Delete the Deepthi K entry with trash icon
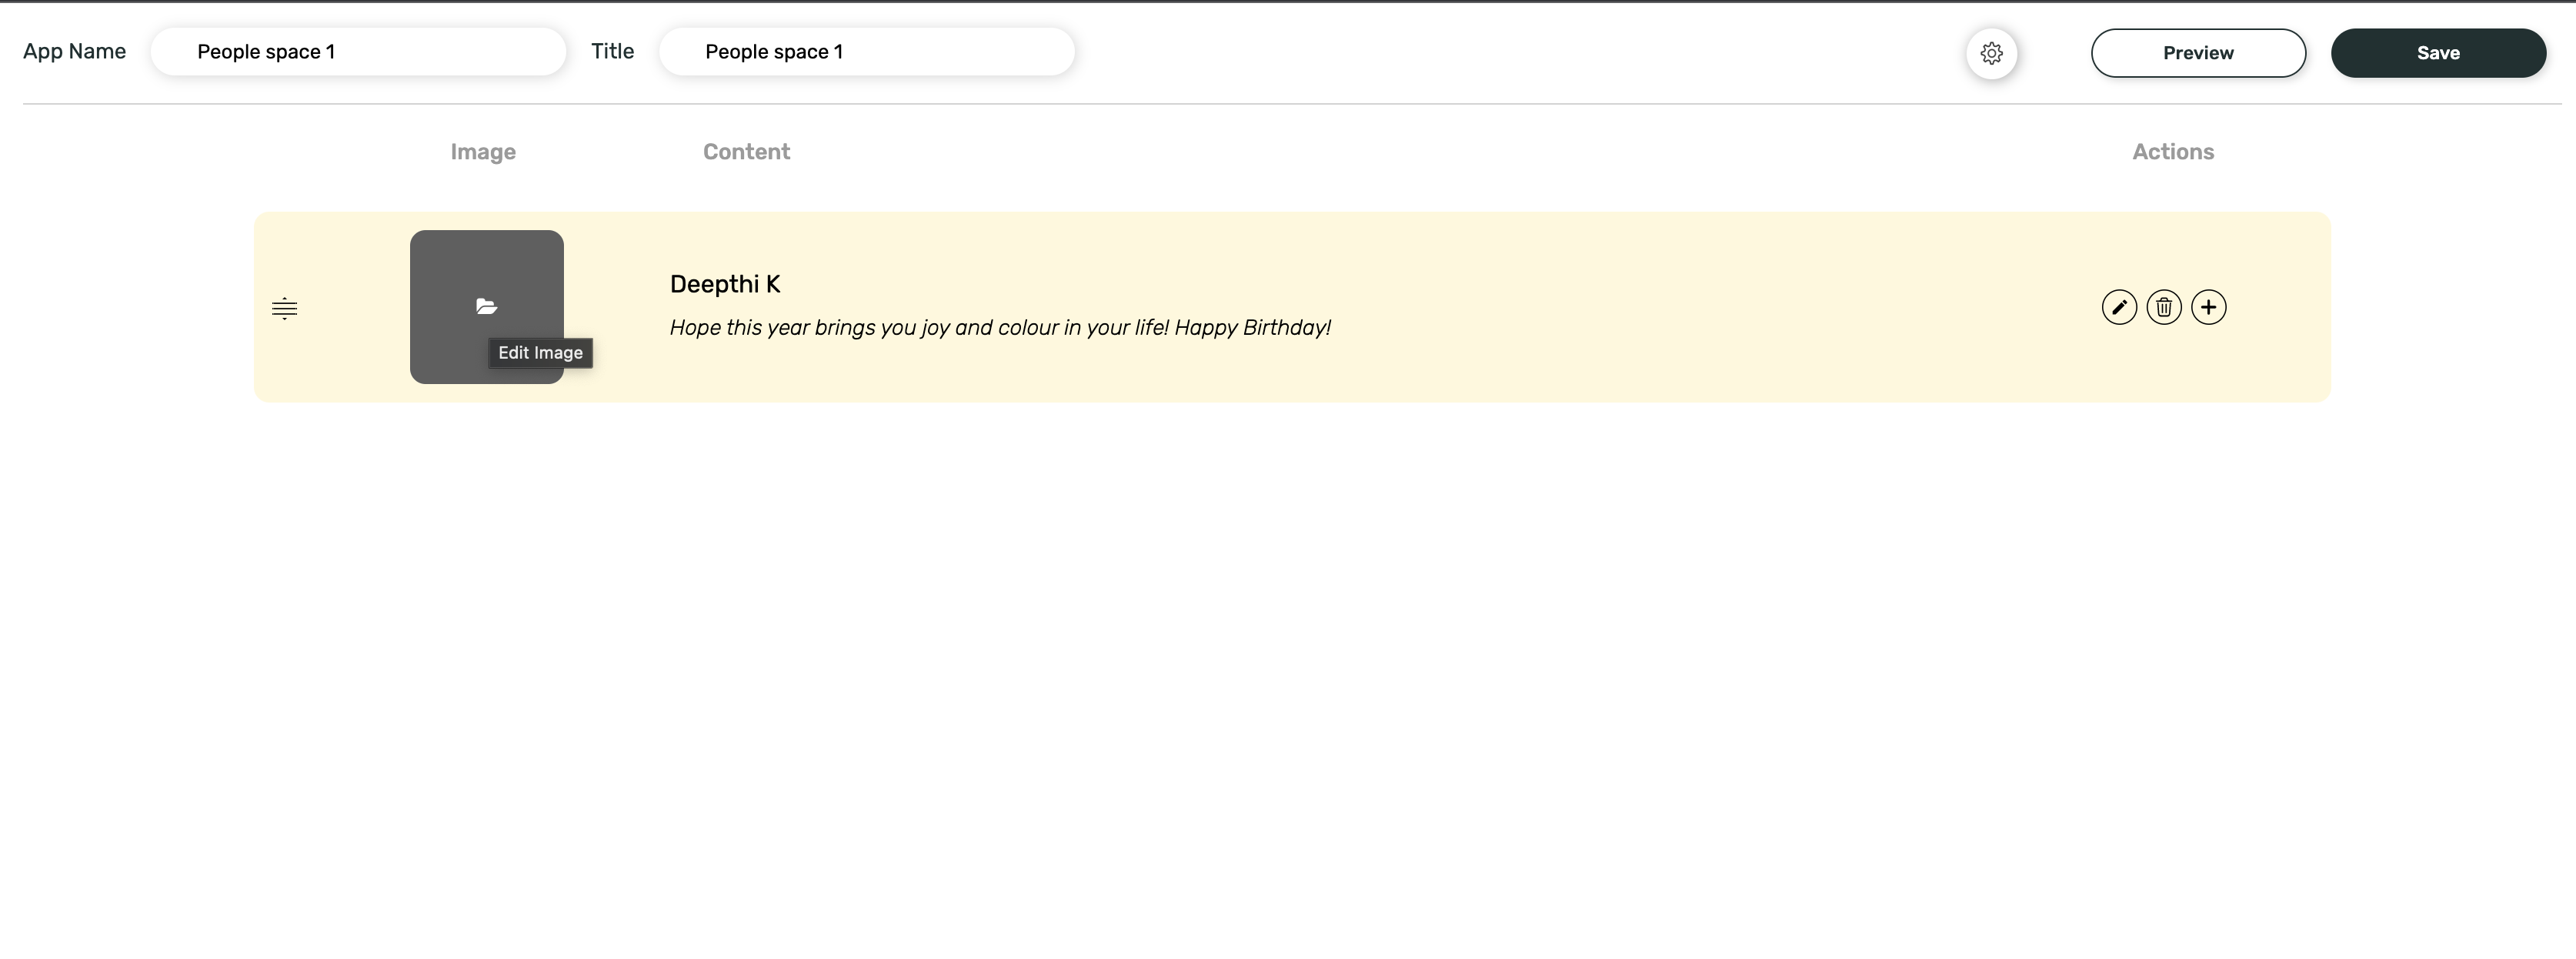This screenshot has width=2576, height=959. 2164,307
